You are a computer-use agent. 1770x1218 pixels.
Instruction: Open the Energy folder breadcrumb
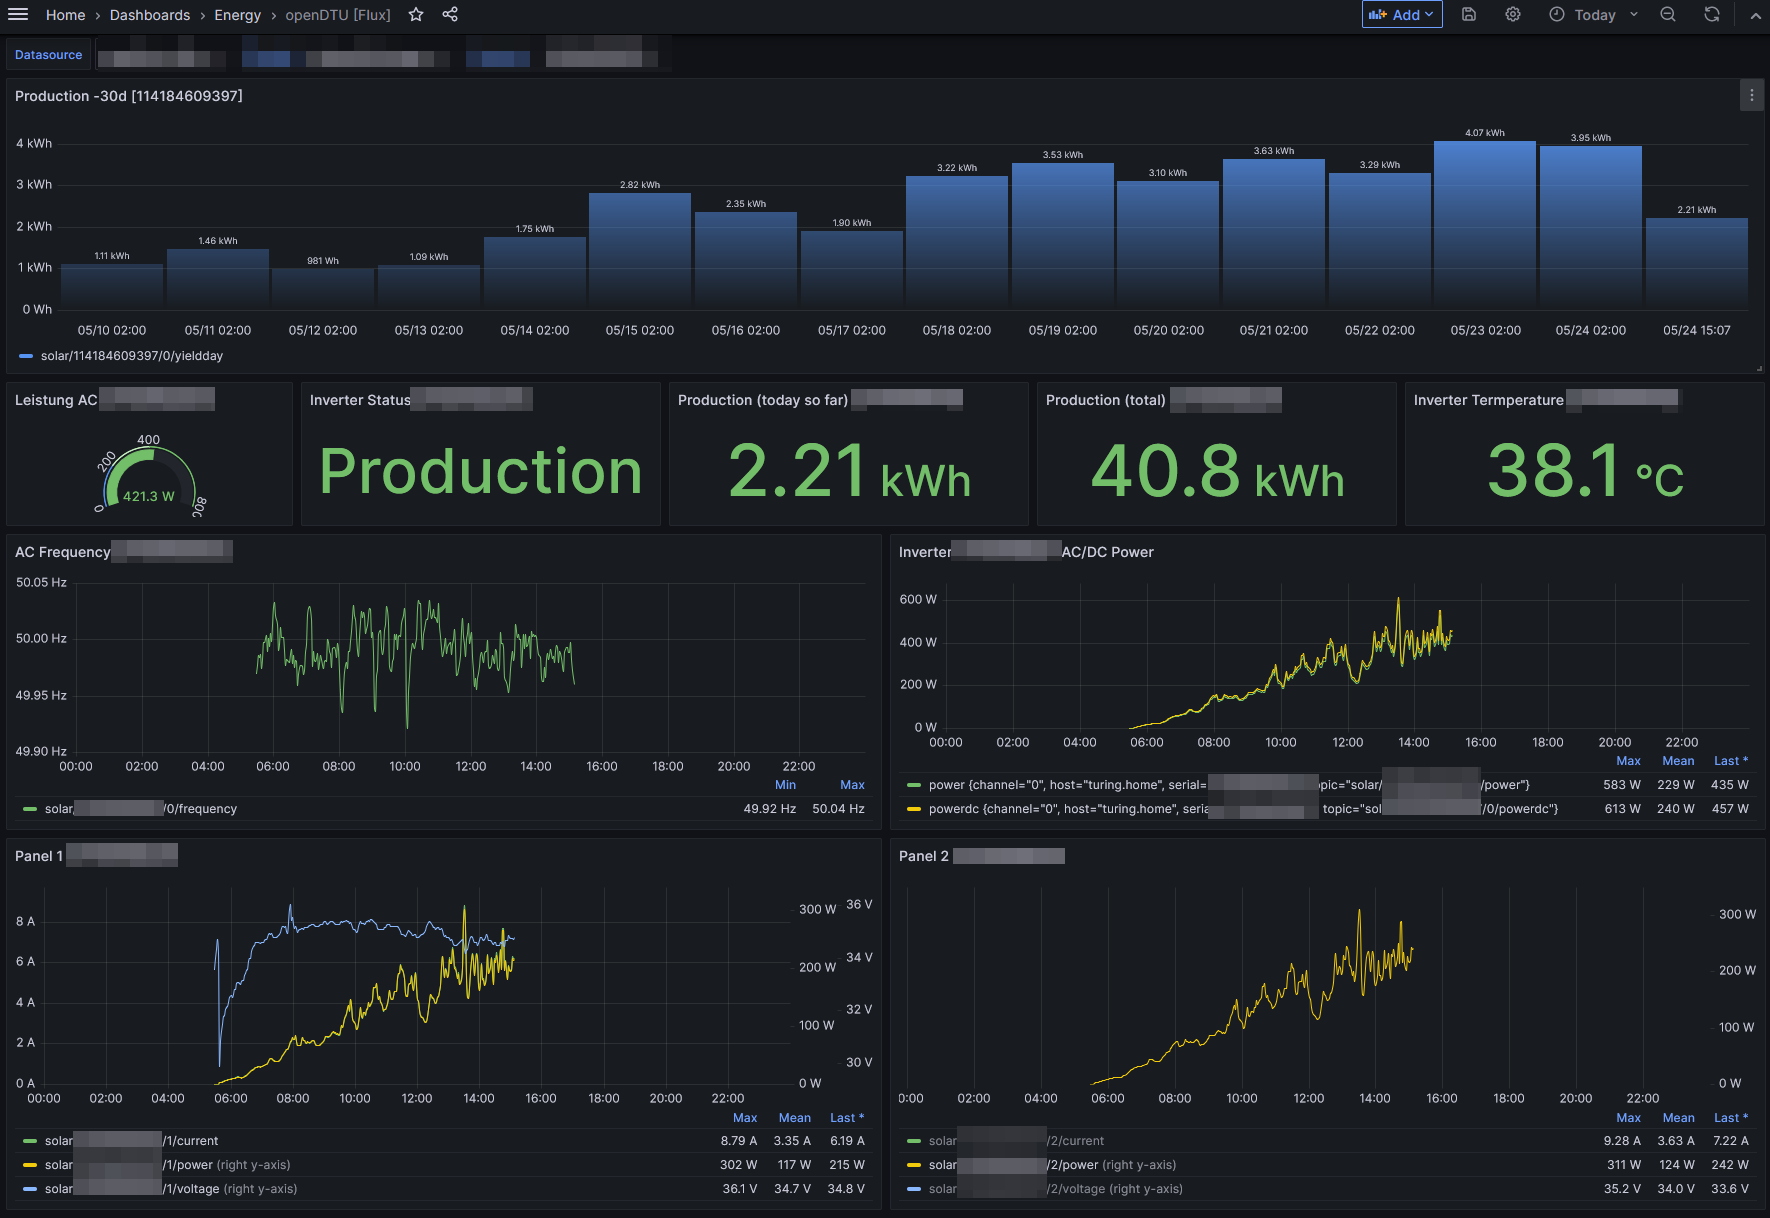237,15
